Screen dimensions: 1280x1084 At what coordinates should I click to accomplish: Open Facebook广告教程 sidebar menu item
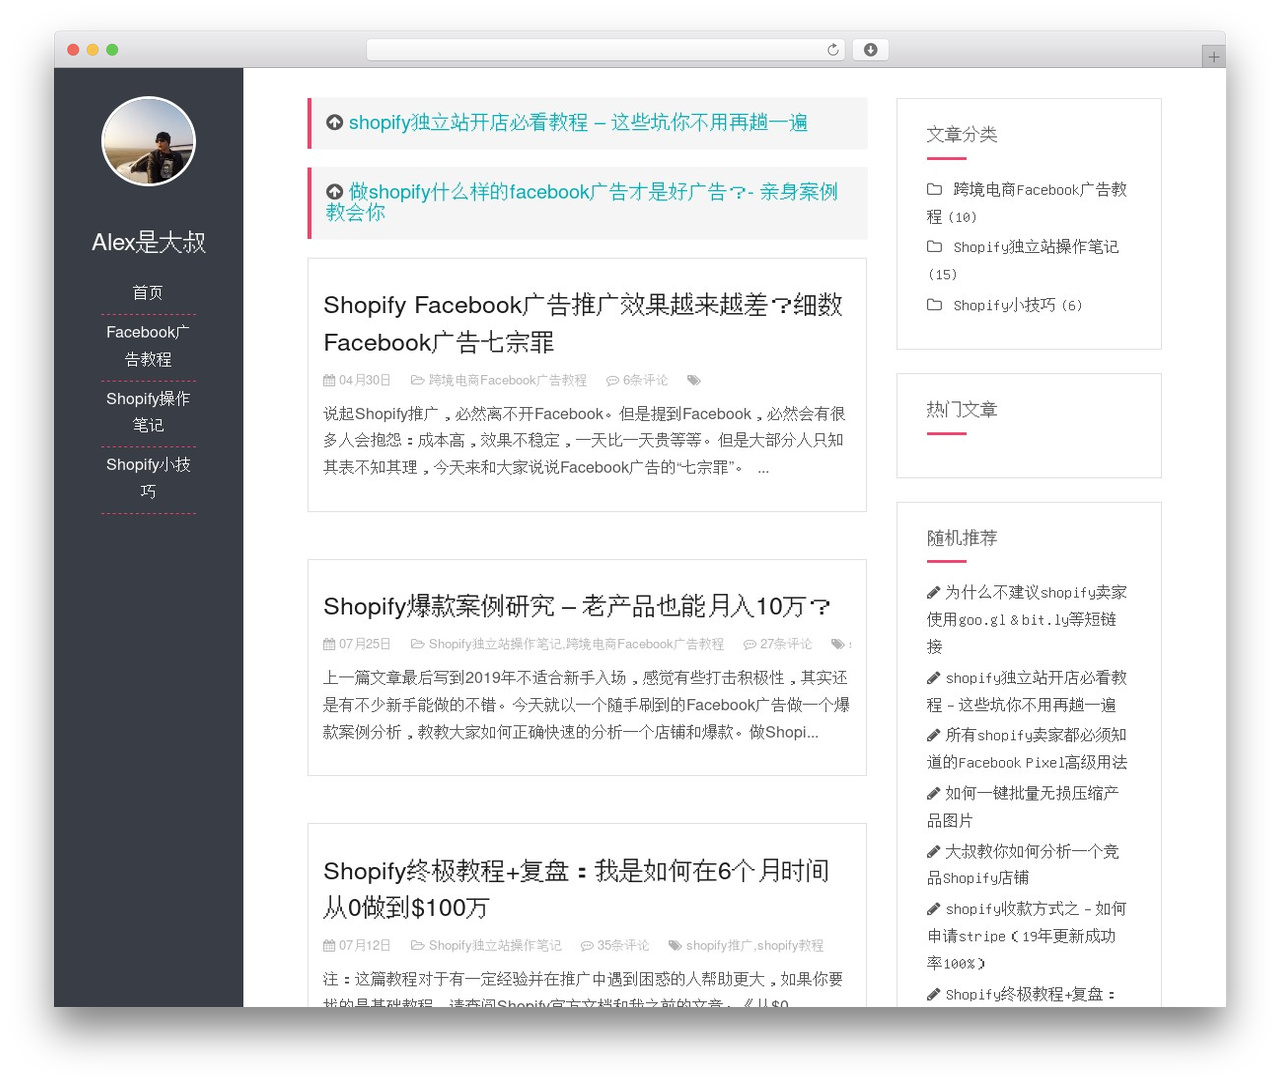click(148, 345)
